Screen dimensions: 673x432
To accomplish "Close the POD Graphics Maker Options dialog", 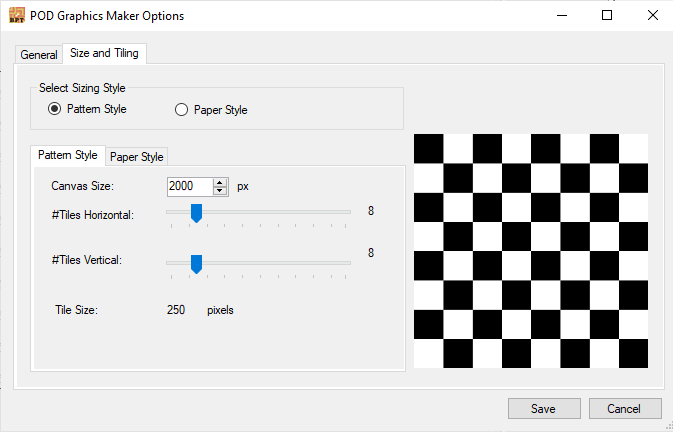I will click(x=652, y=15).
